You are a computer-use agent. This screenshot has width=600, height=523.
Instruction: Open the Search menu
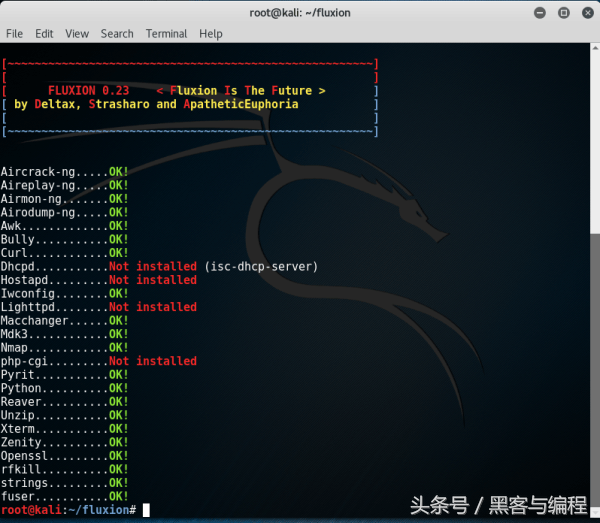[117, 34]
